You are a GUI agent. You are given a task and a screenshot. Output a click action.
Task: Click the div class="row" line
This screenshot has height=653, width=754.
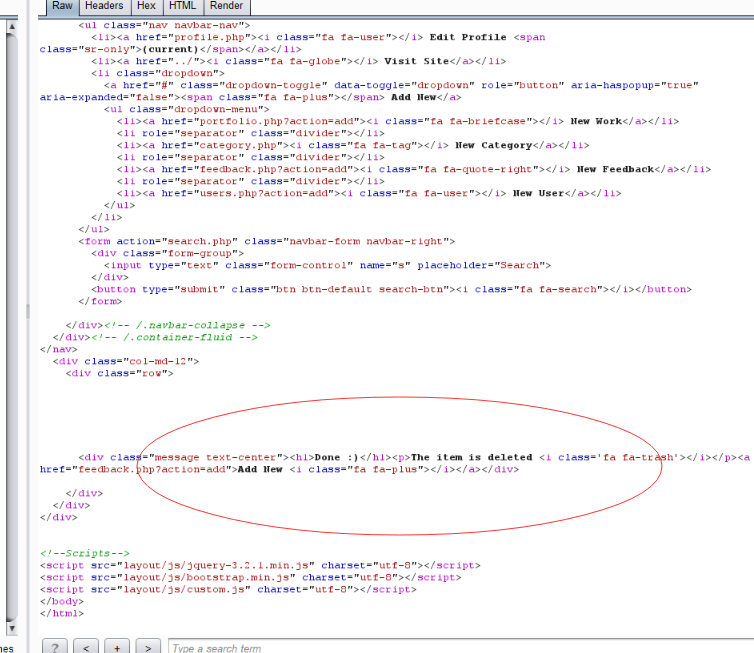(x=119, y=373)
